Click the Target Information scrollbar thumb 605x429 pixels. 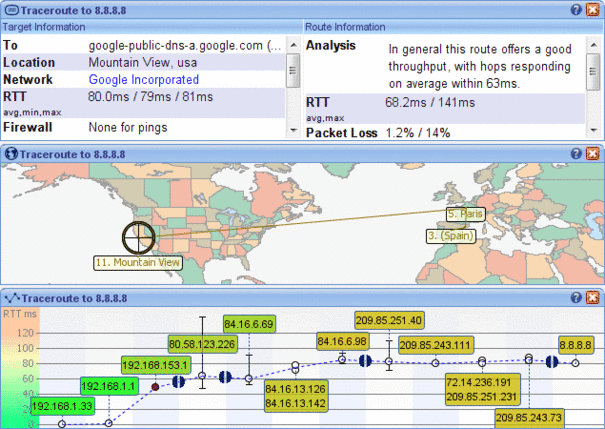[x=293, y=71]
